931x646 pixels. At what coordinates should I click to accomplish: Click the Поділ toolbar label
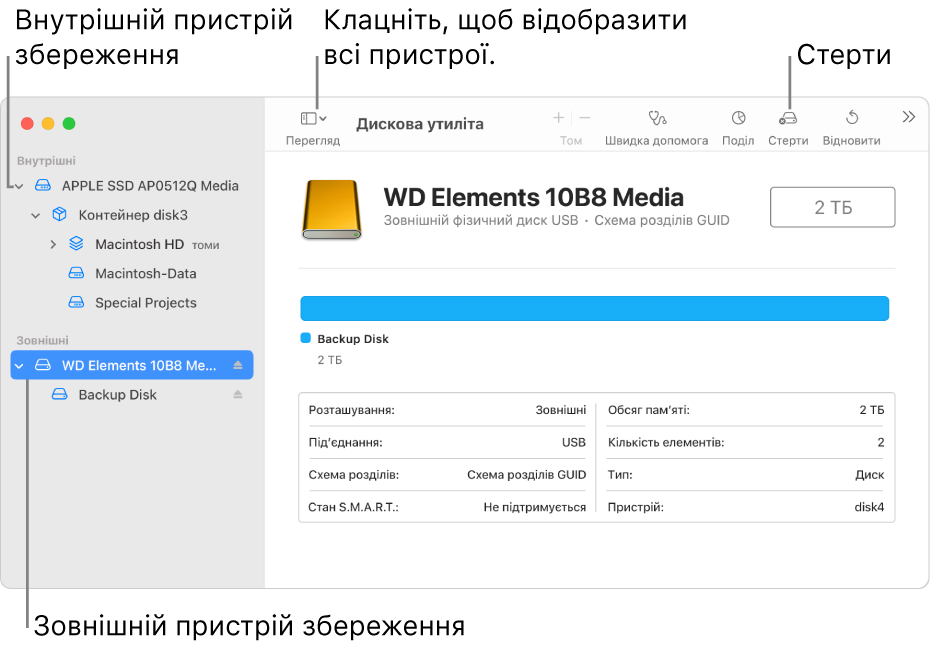coord(738,141)
